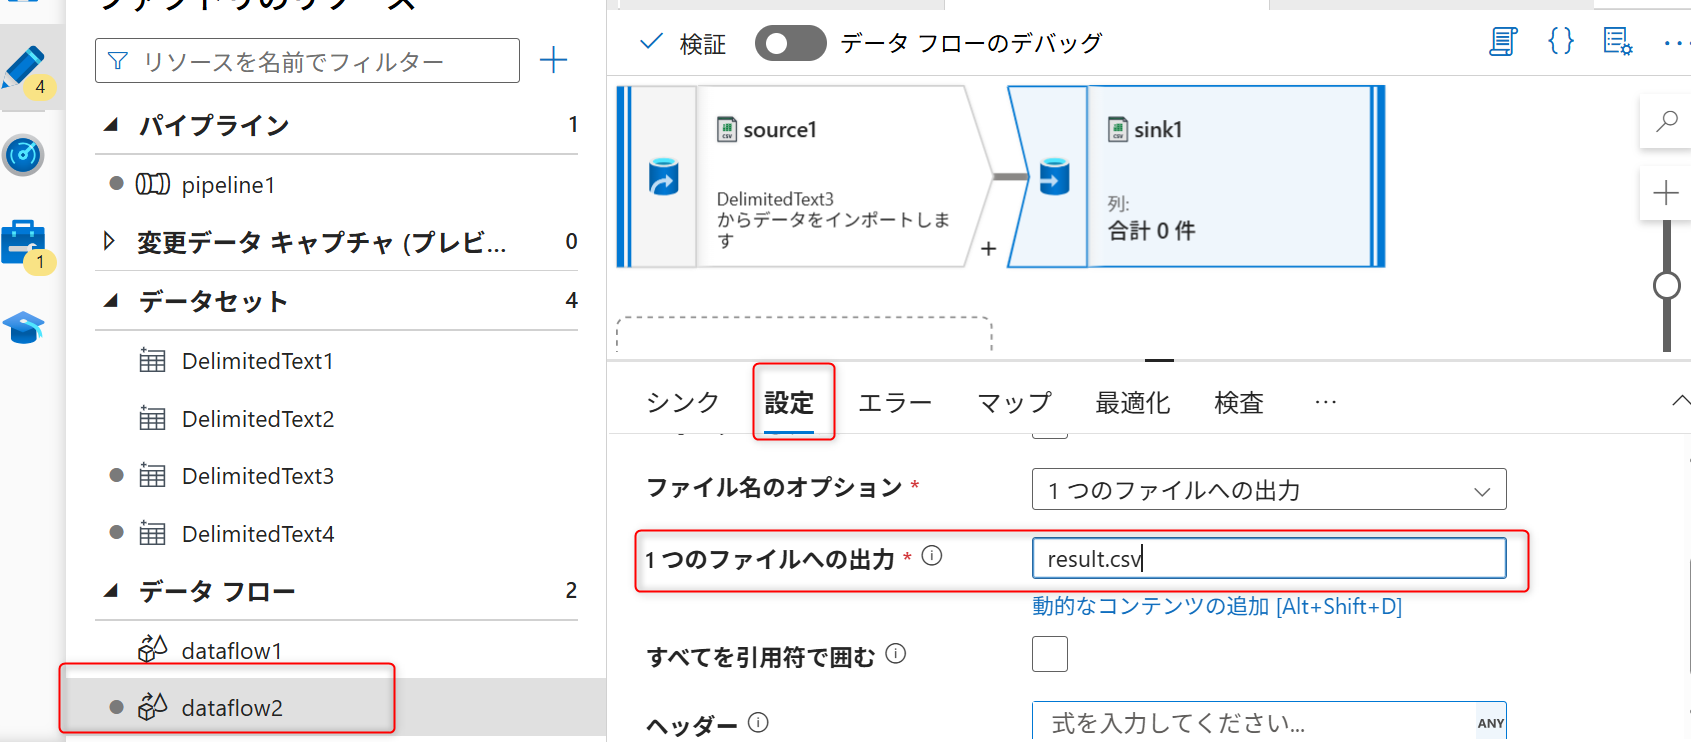Image resolution: width=1691 pixels, height=742 pixels.
Task: Click the filter funnel icon
Action: pos(118,61)
